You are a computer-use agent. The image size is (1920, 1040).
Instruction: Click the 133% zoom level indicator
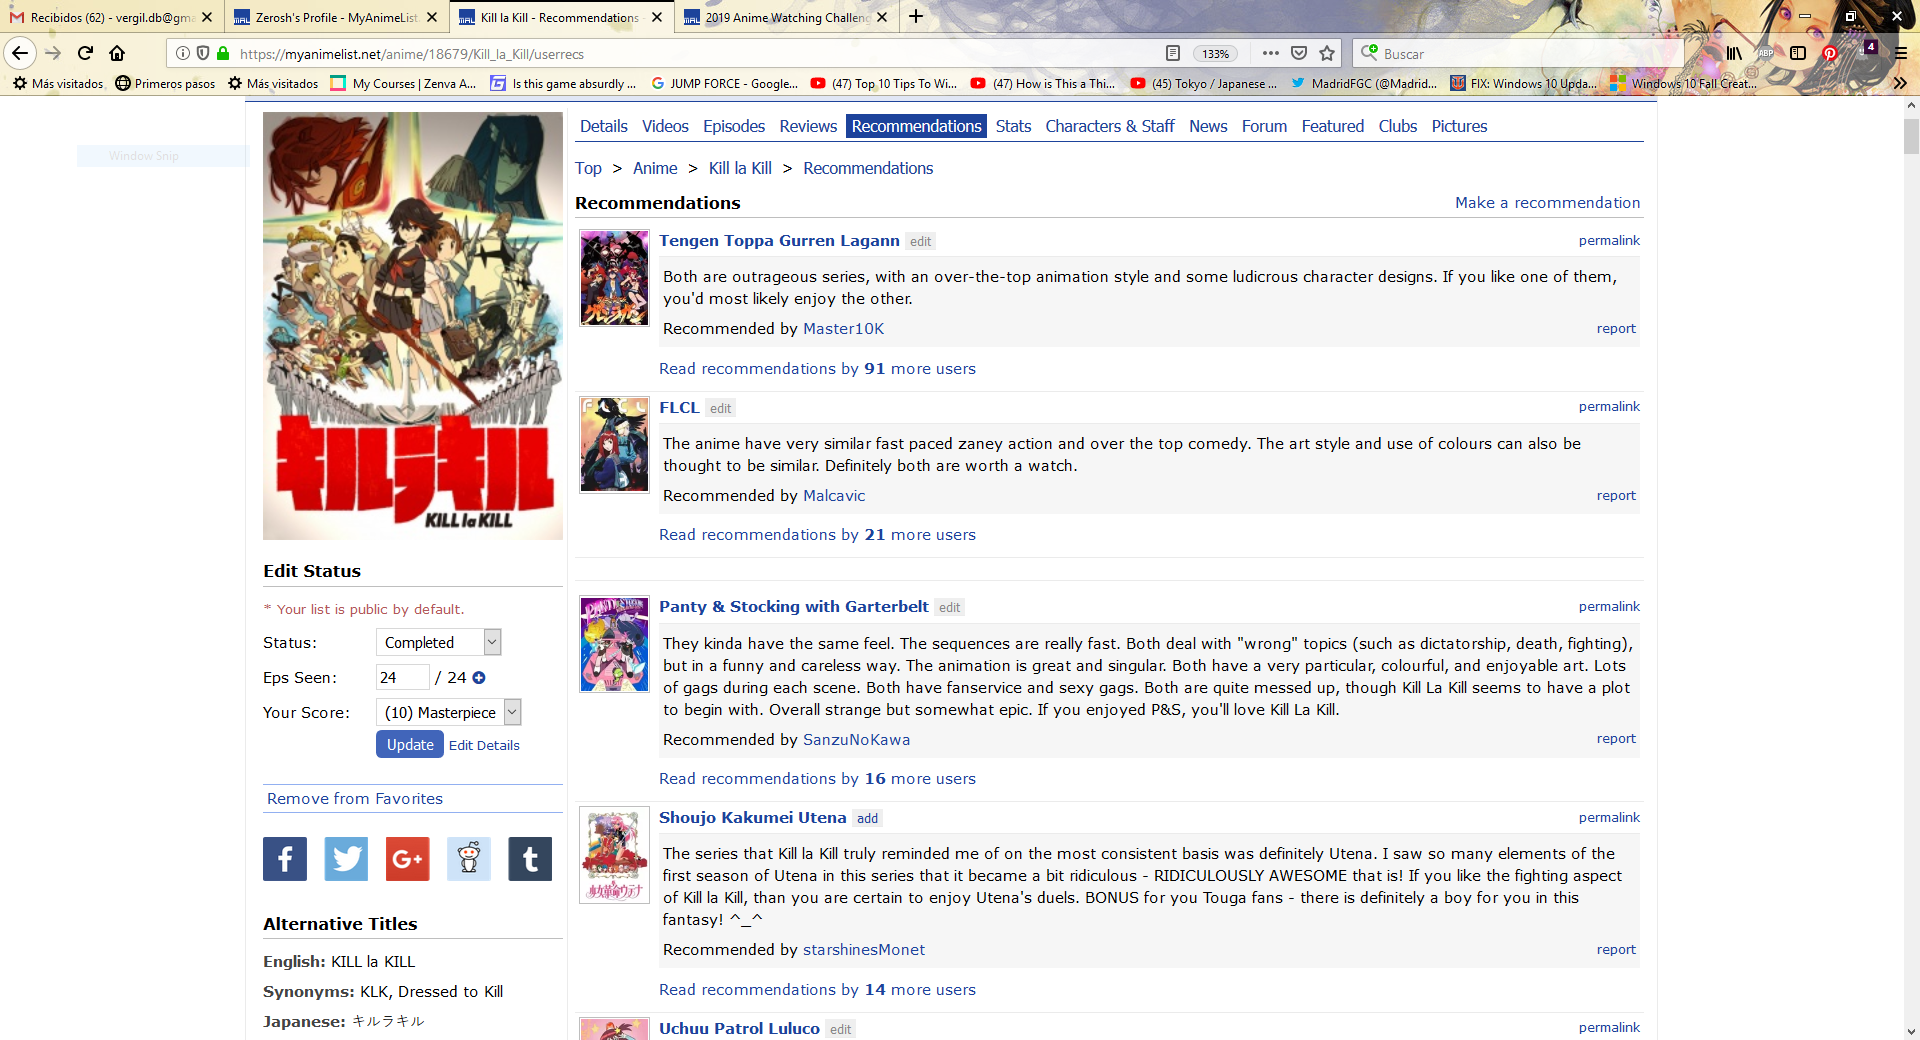pyautogui.click(x=1215, y=54)
